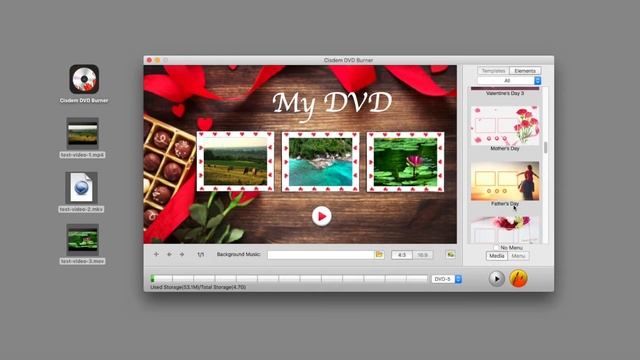Click the template list scrollbar
640x360 pixels.
tap(546, 148)
